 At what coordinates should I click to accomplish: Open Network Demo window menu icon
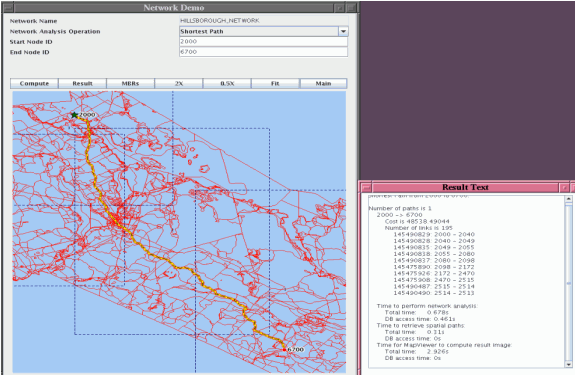(8, 7)
